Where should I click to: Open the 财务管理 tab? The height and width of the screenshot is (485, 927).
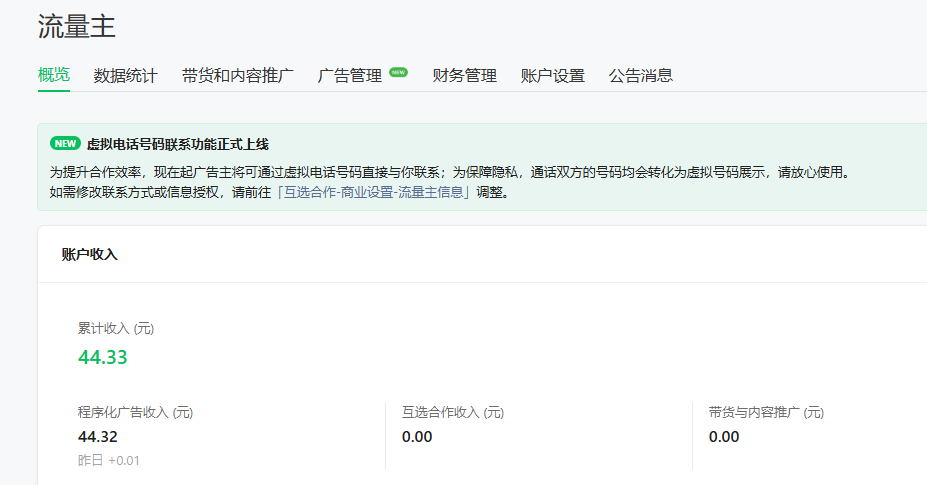pyautogui.click(x=465, y=76)
